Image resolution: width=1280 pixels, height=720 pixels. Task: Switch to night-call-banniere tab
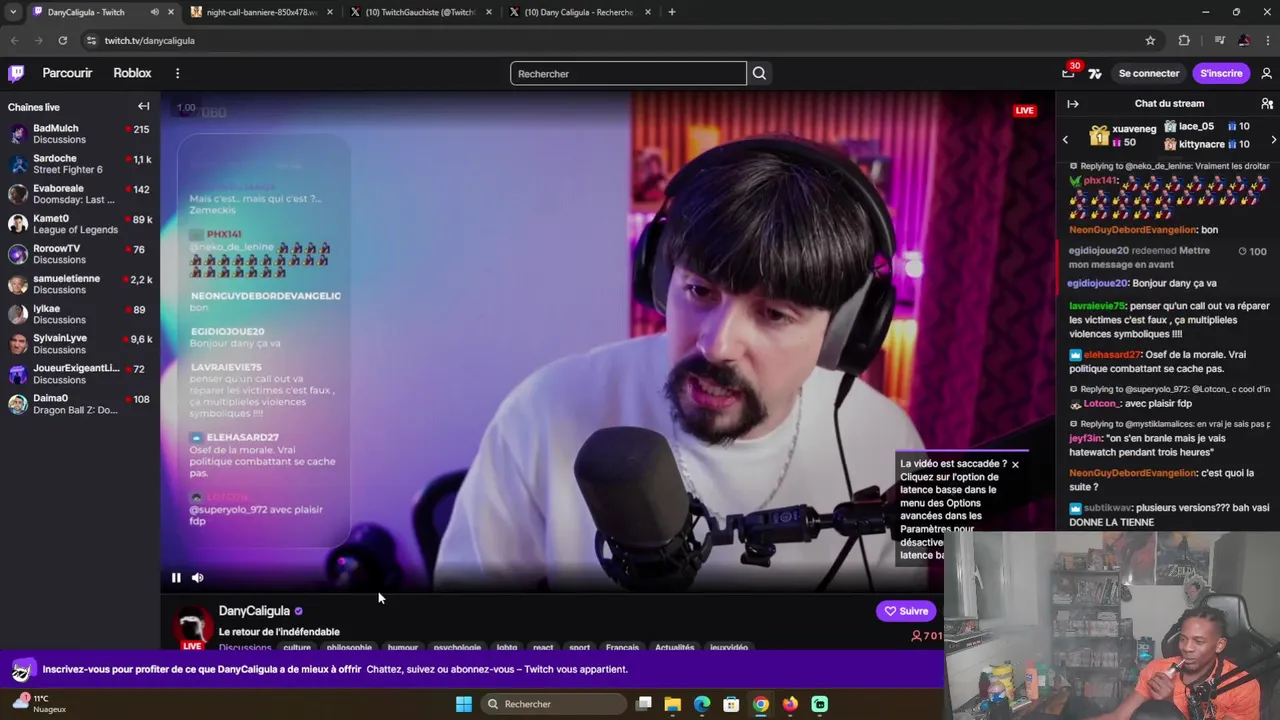261,12
